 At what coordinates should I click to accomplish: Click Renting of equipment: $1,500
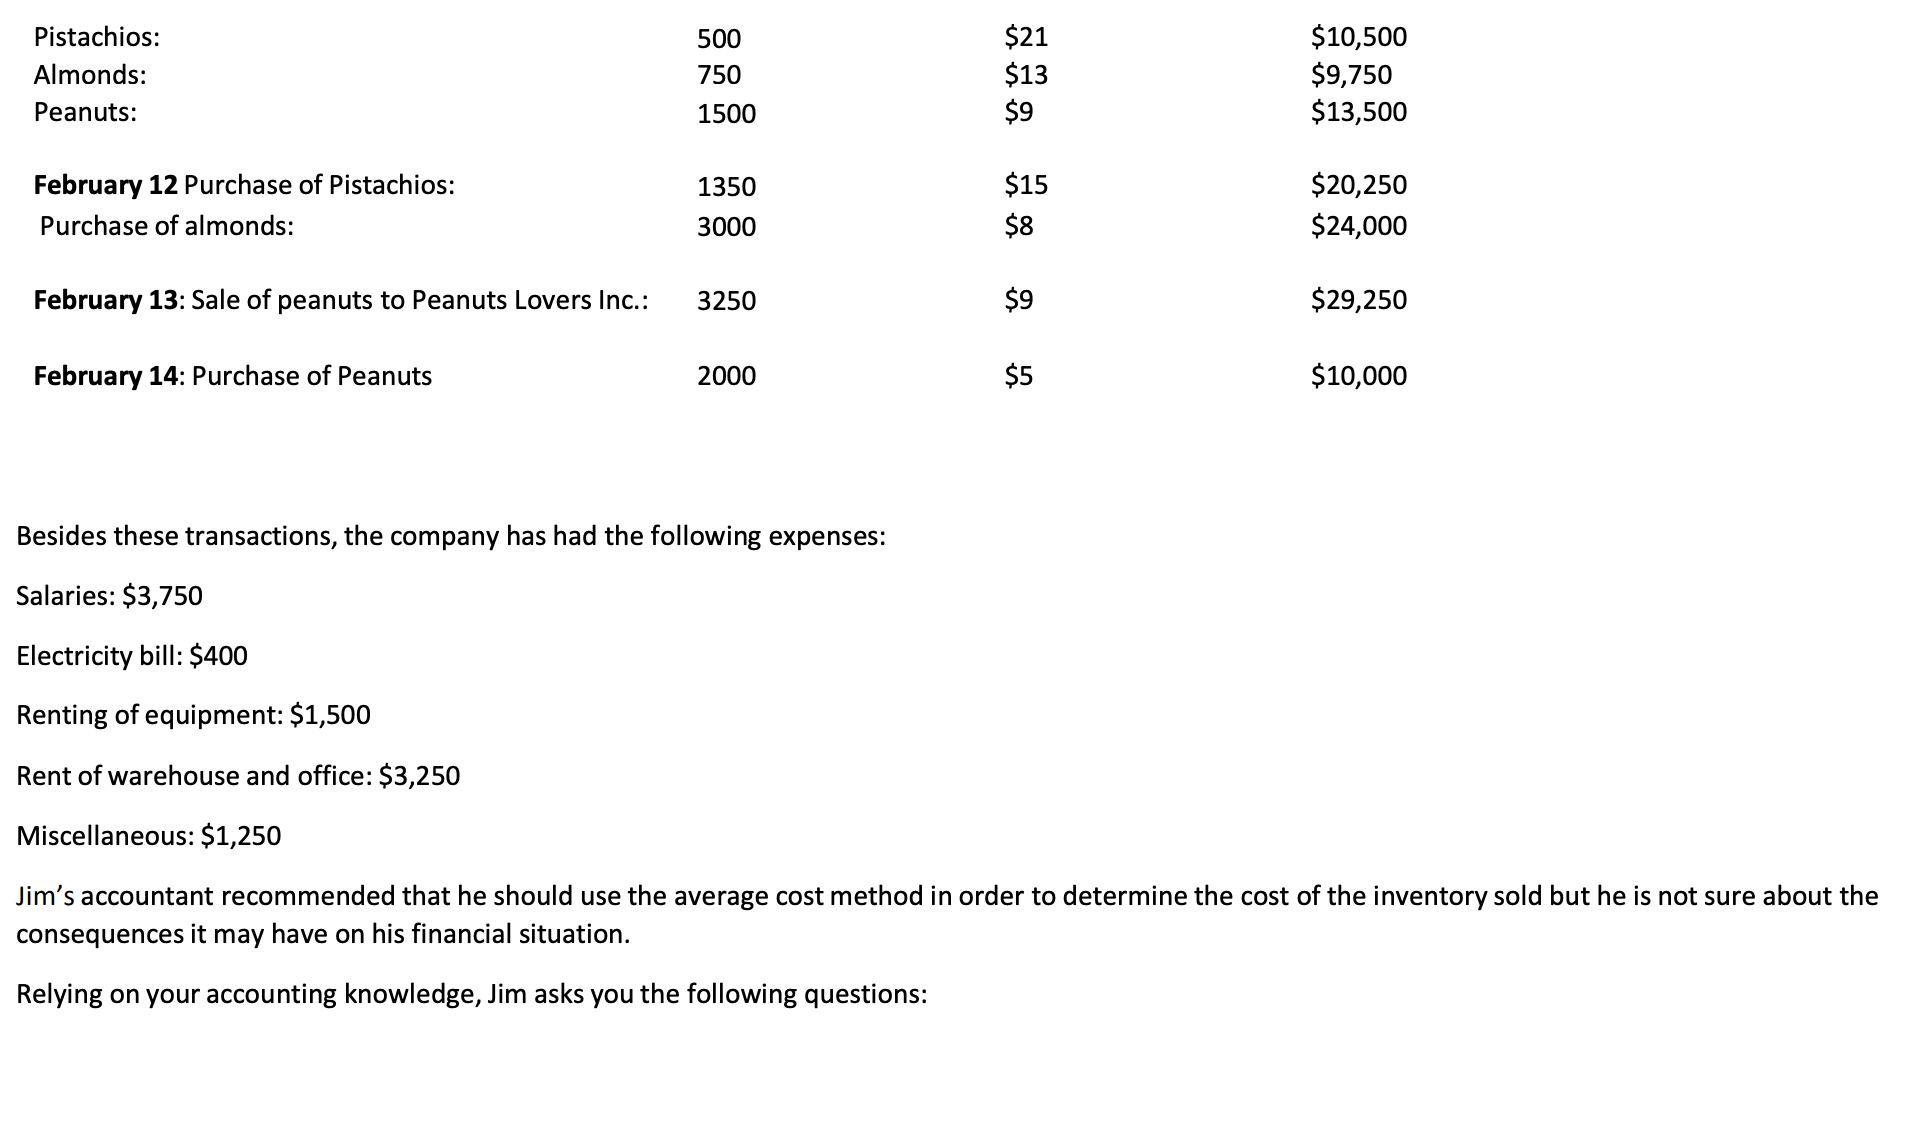click(193, 715)
